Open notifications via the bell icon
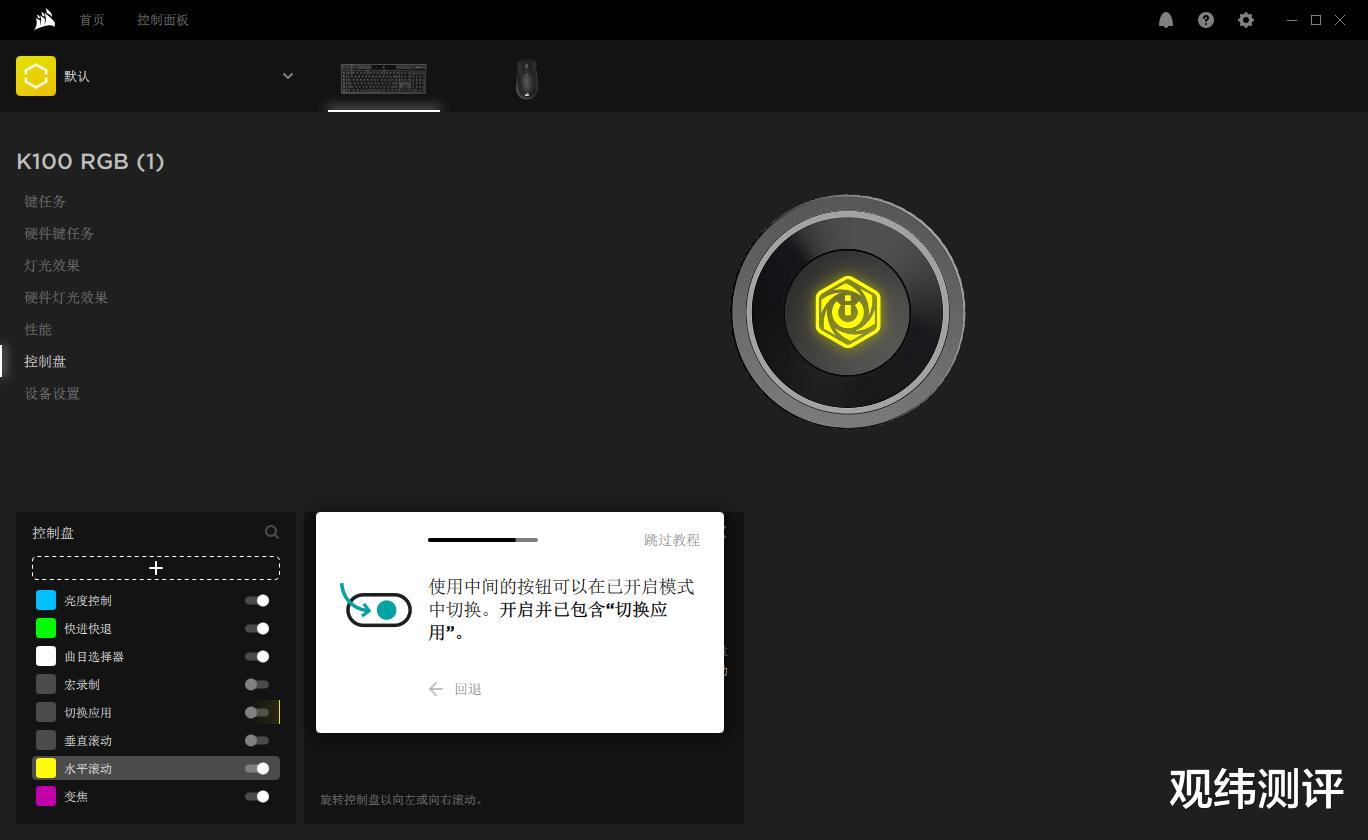The height and width of the screenshot is (840, 1368). pyautogui.click(x=1165, y=19)
